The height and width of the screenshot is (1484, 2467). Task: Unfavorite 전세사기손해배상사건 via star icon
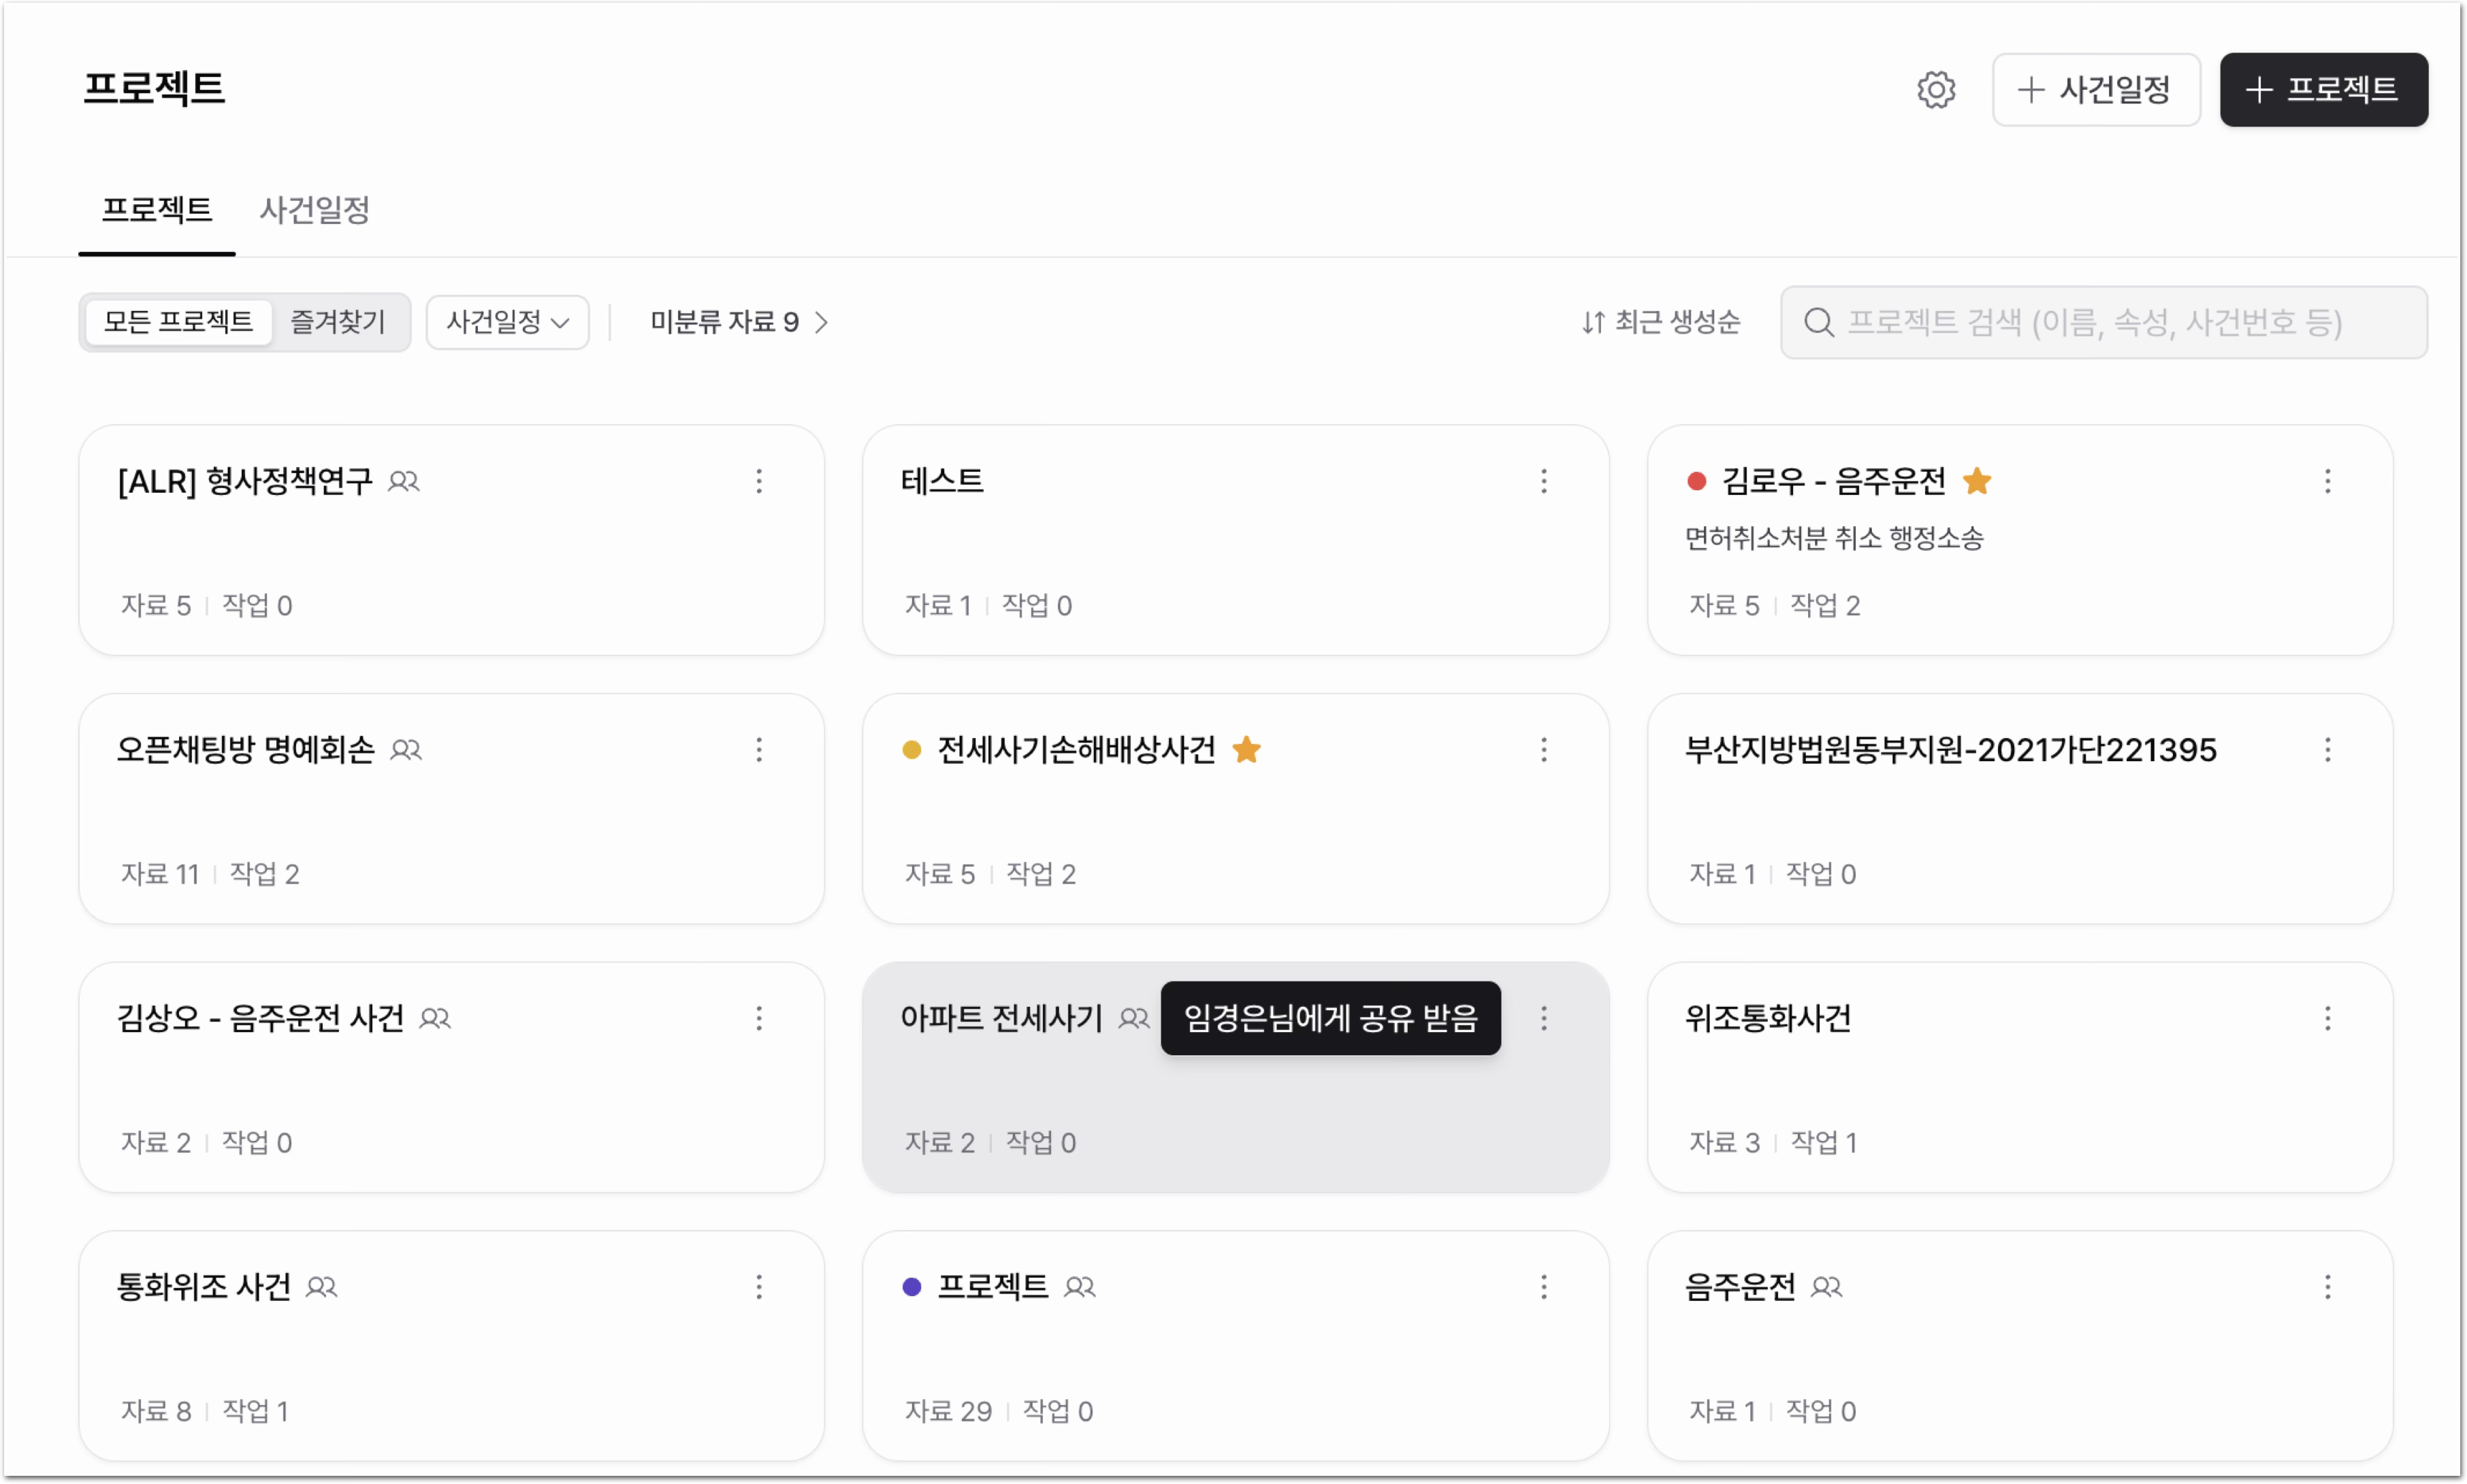coord(1246,749)
